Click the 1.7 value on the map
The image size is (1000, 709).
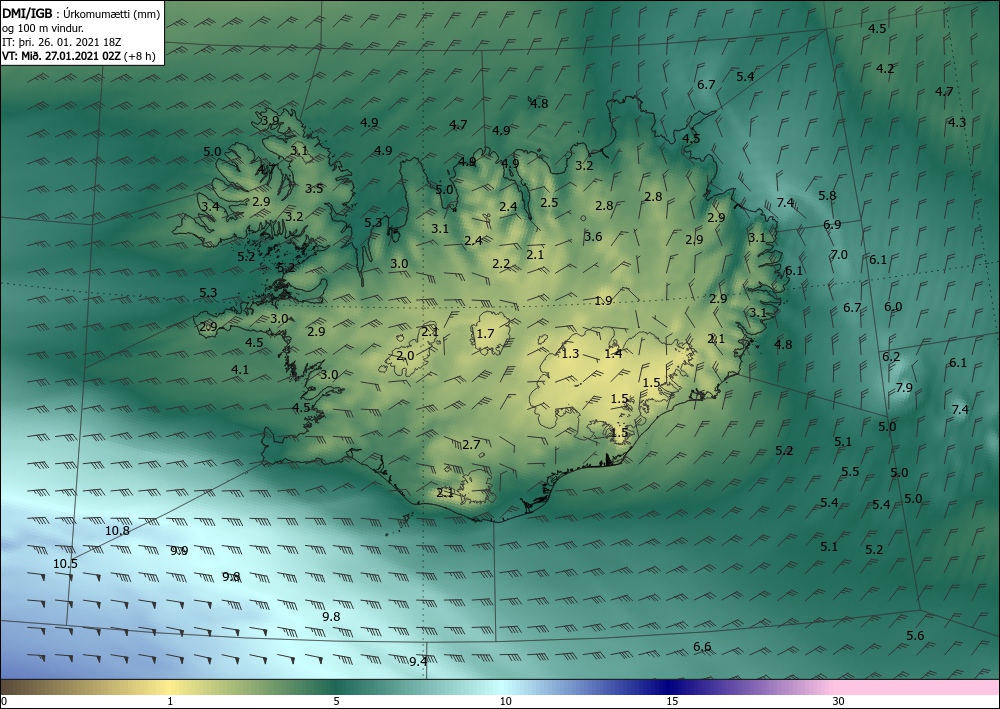click(x=485, y=333)
